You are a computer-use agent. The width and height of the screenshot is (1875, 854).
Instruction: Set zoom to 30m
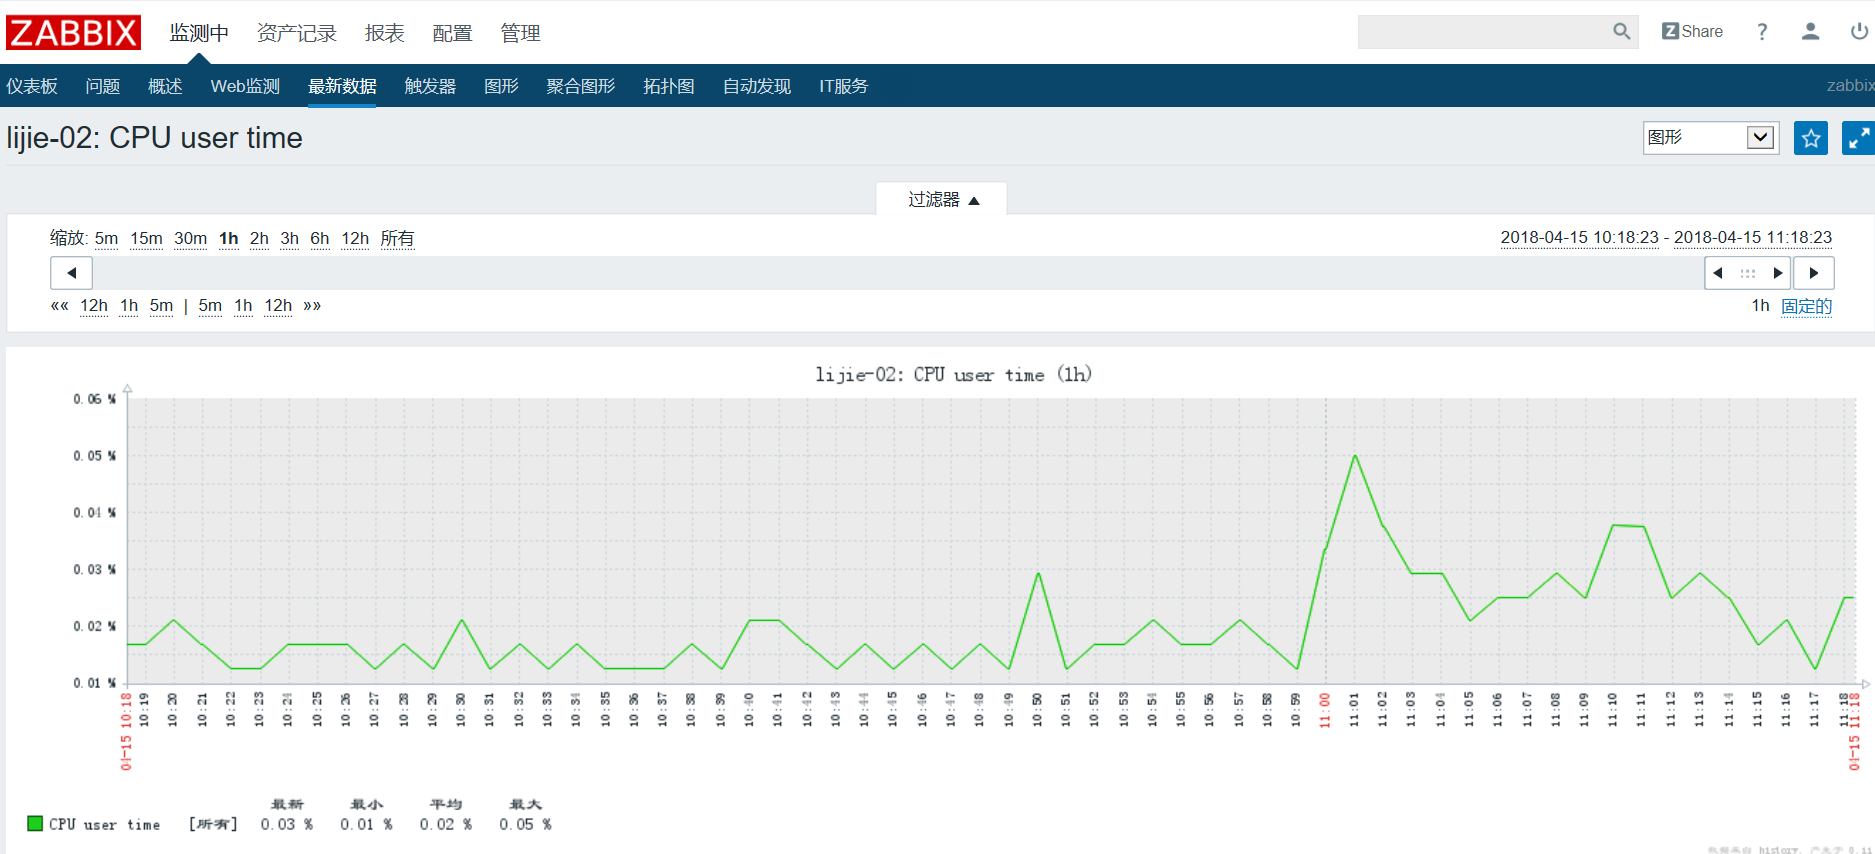[190, 238]
